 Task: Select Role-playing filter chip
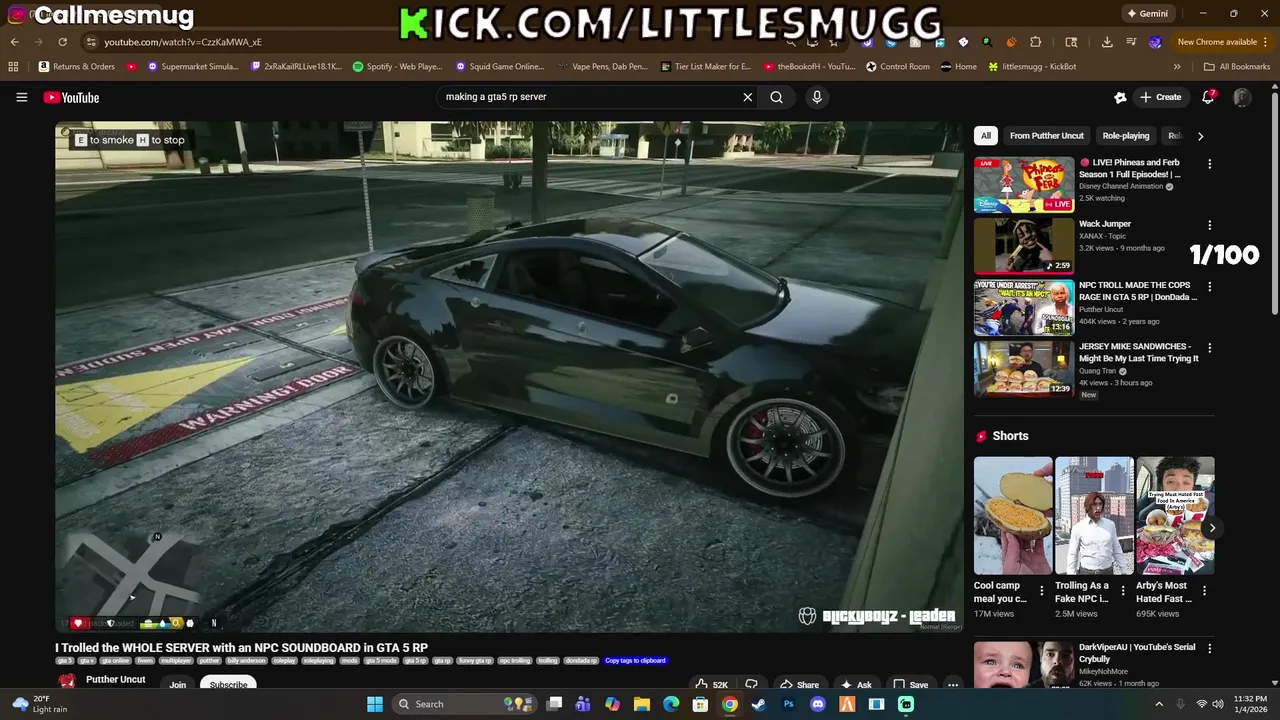pos(1126,136)
